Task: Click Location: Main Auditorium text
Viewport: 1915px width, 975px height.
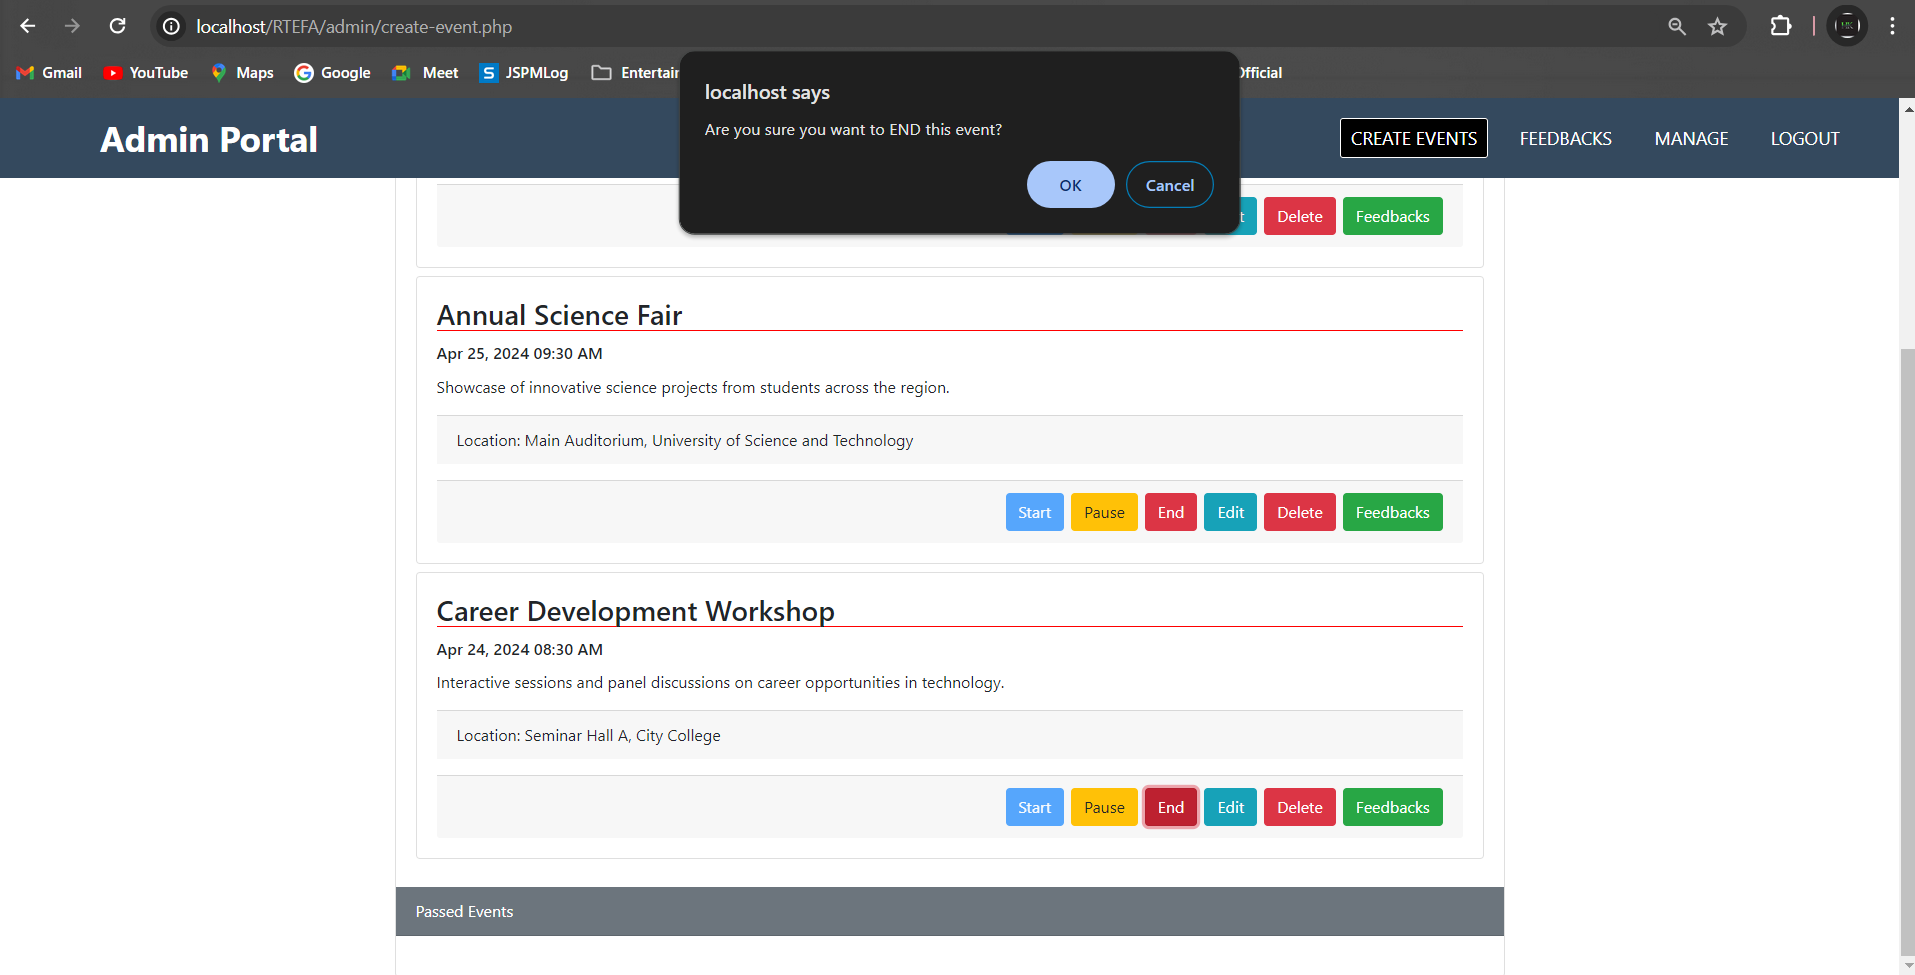Action: pos(684,440)
